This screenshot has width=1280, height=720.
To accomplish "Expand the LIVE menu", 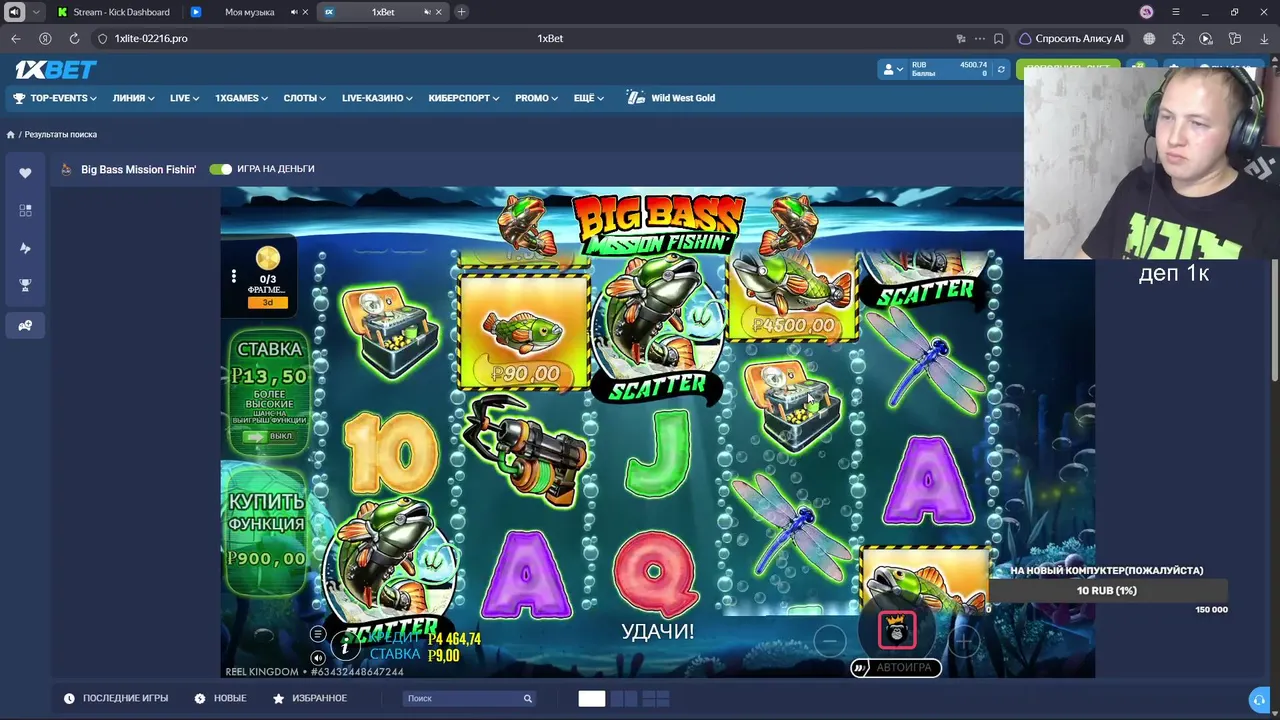I will pos(185,98).
